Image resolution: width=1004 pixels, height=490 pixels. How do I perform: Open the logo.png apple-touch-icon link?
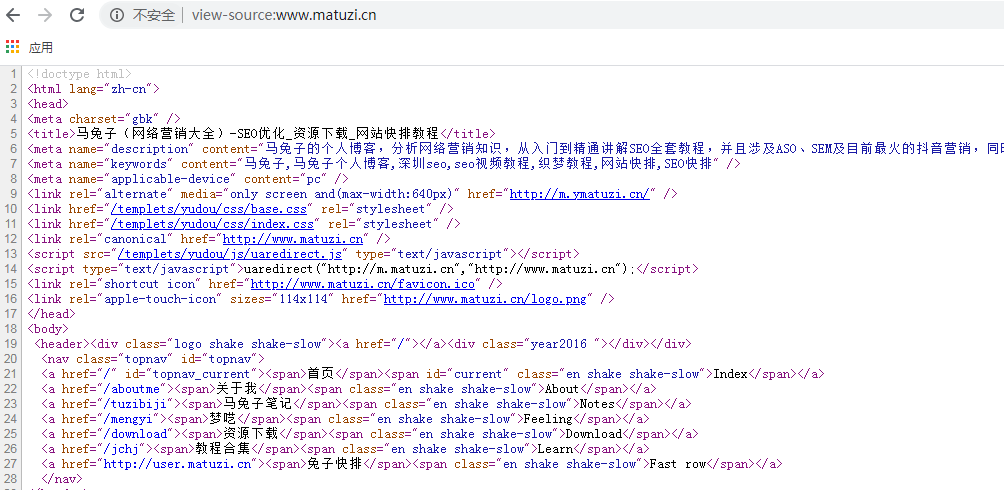coord(485,298)
